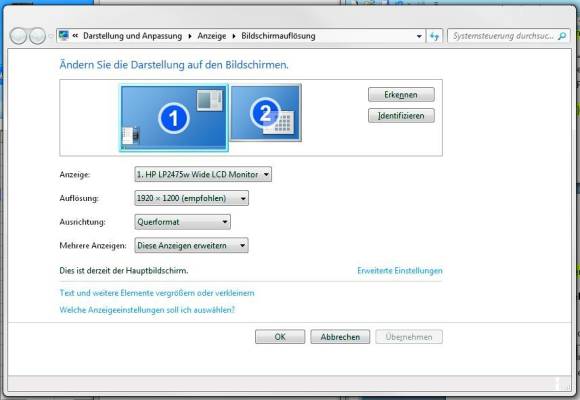Confirm settings with the OK button
Image resolution: width=580 pixels, height=400 pixels.
[x=280, y=337]
